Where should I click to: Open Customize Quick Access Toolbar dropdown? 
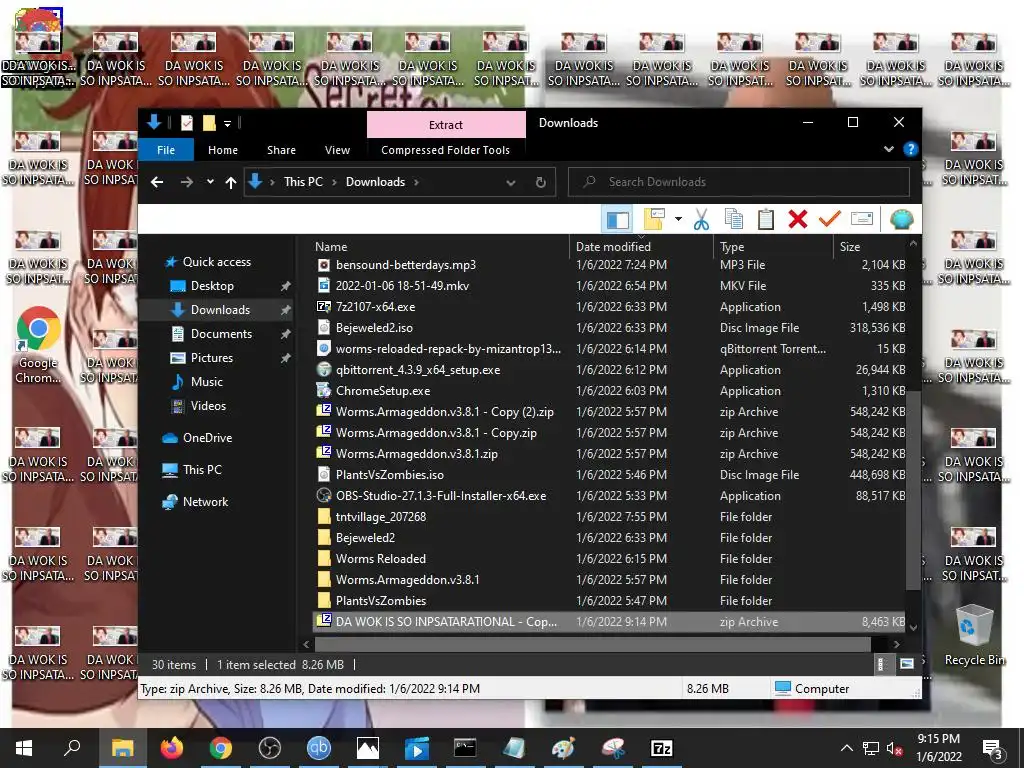click(x=227, y=123)
